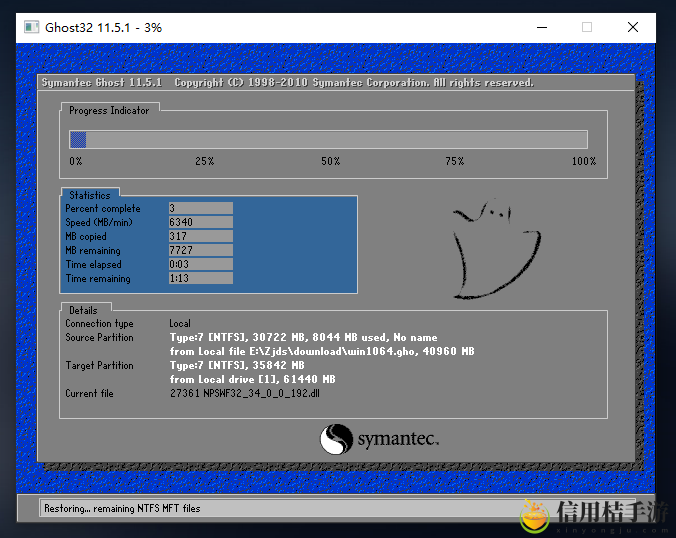Click the Current file label
The height and width of the screenshot is (538, 676).
tap(89, 394)
